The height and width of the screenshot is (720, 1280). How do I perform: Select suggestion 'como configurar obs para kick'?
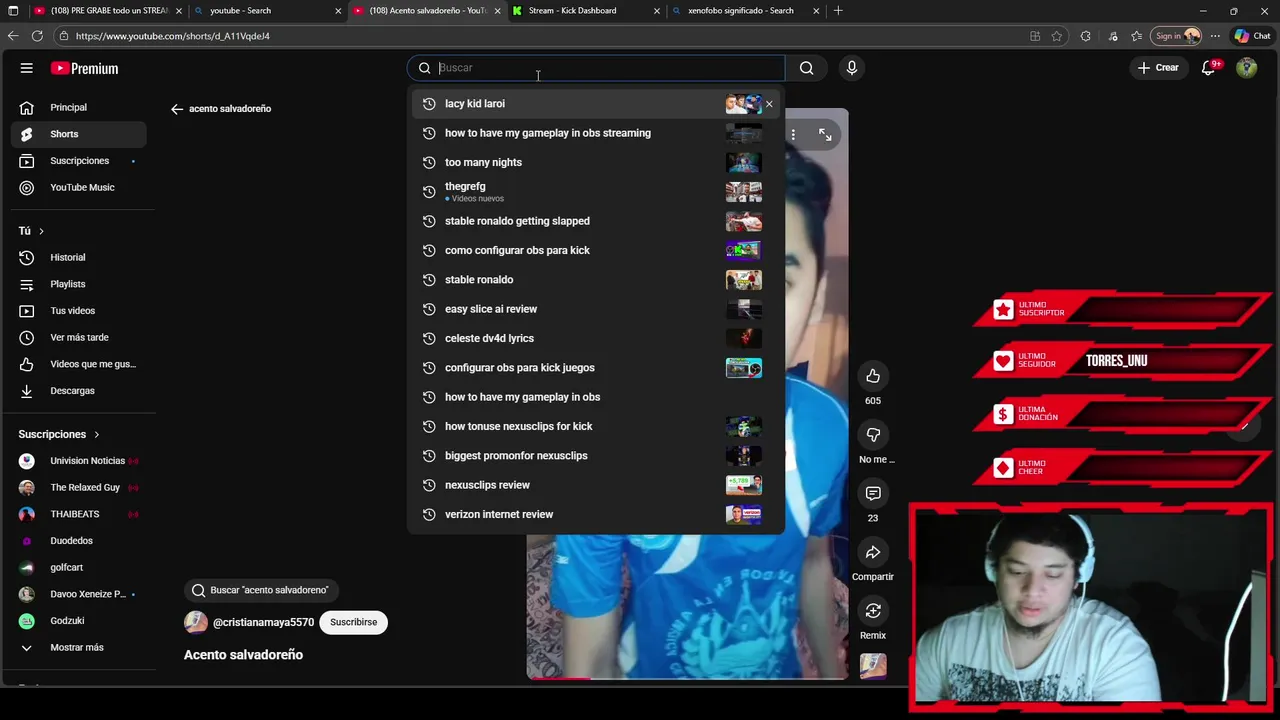[596, 250]
